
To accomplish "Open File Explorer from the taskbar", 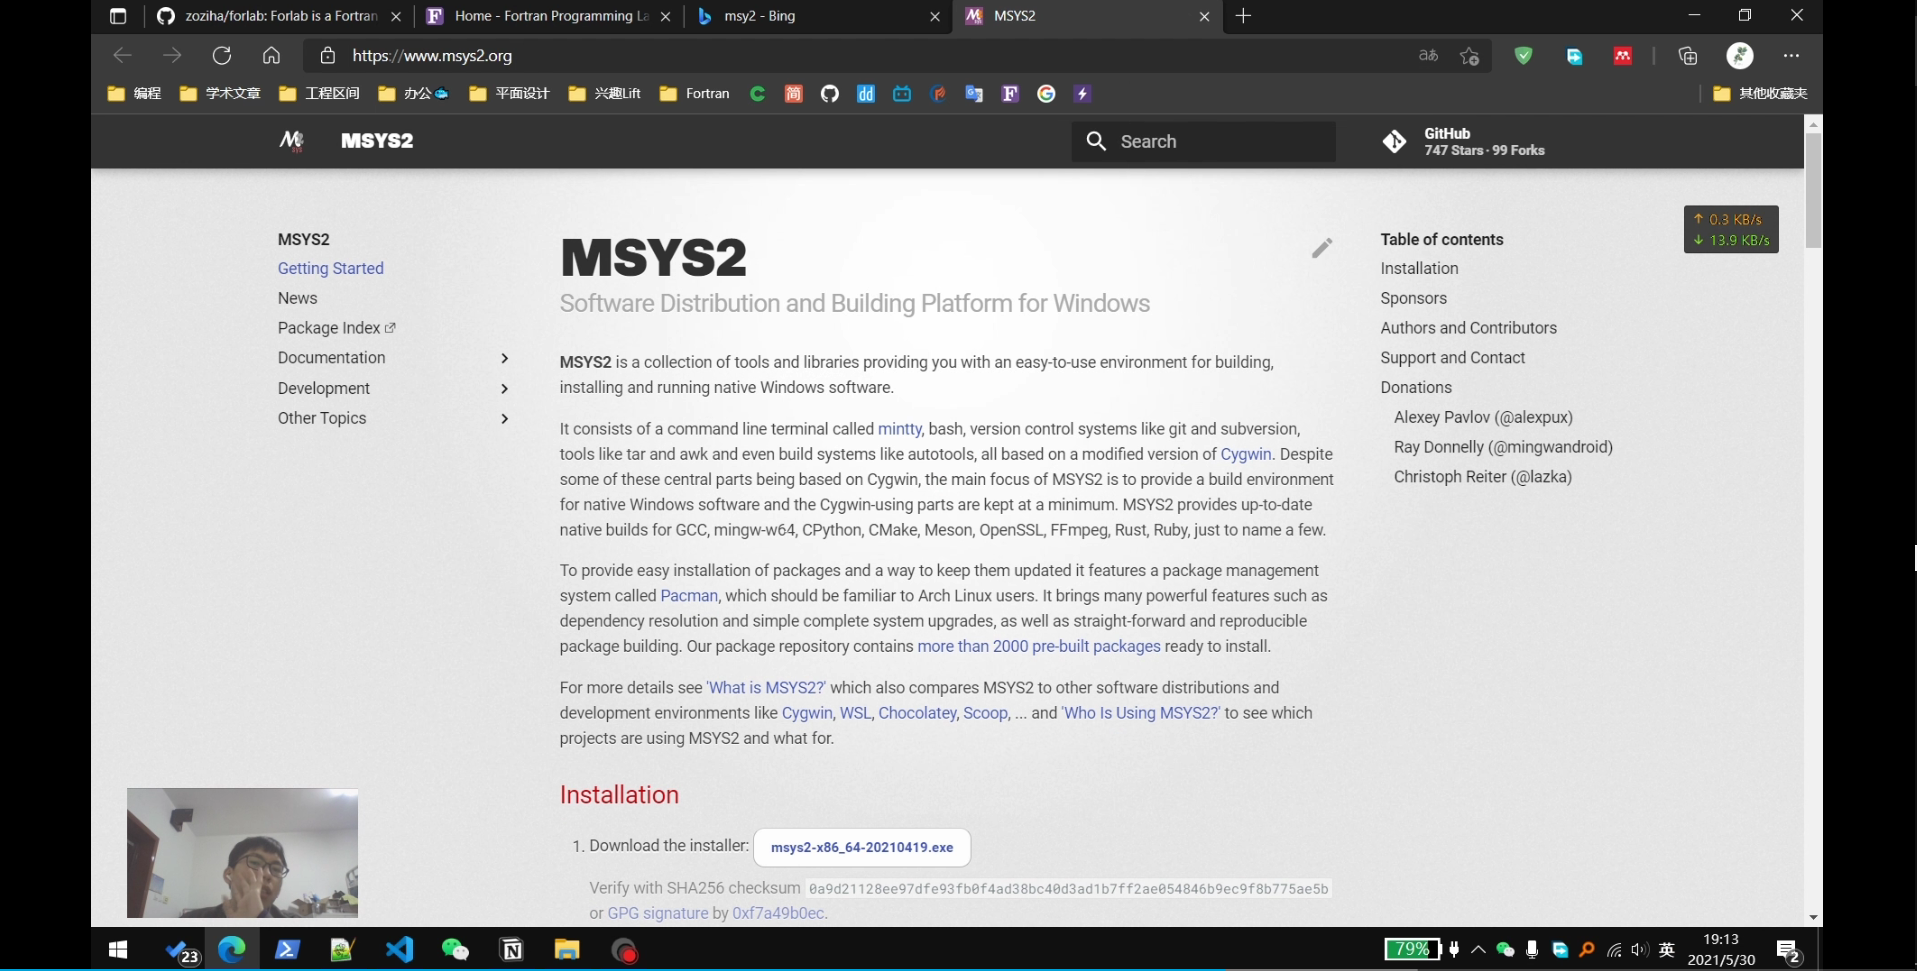I will point(567,949).
